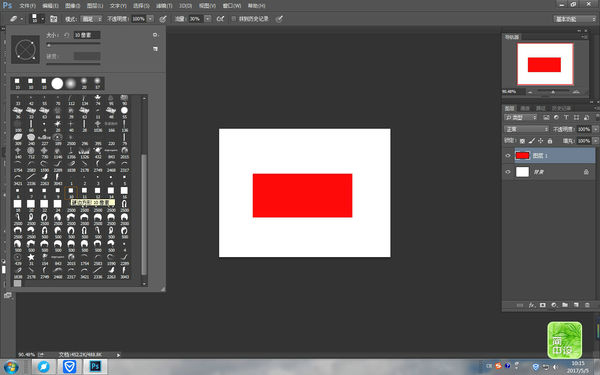Click the navigator zoom in icon

576,92
